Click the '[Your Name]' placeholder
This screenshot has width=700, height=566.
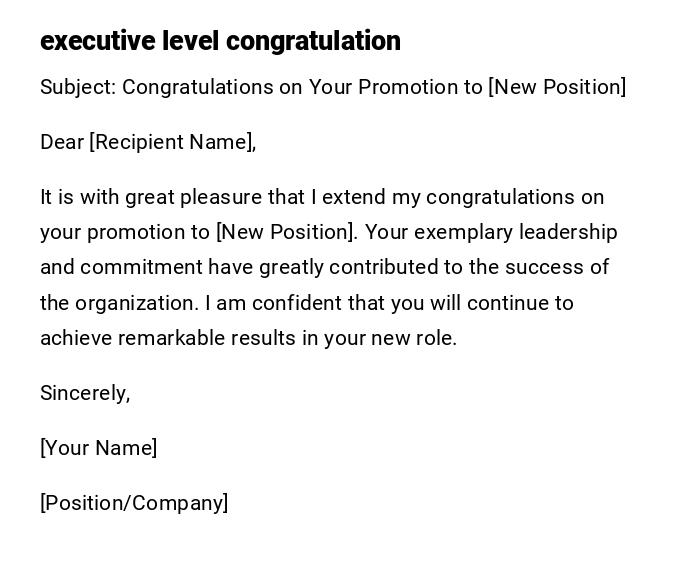pyautogui.click(x=99, y=448)
